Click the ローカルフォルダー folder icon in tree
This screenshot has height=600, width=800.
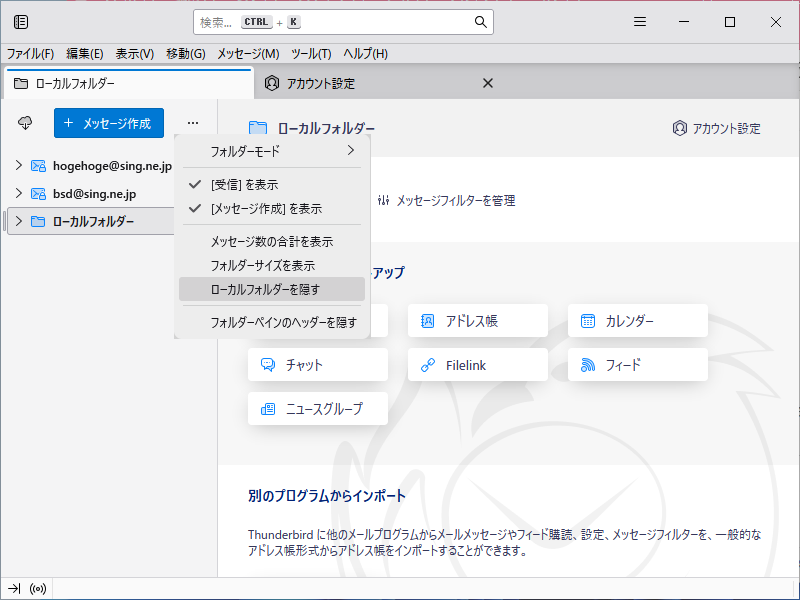tap(38, 221)
